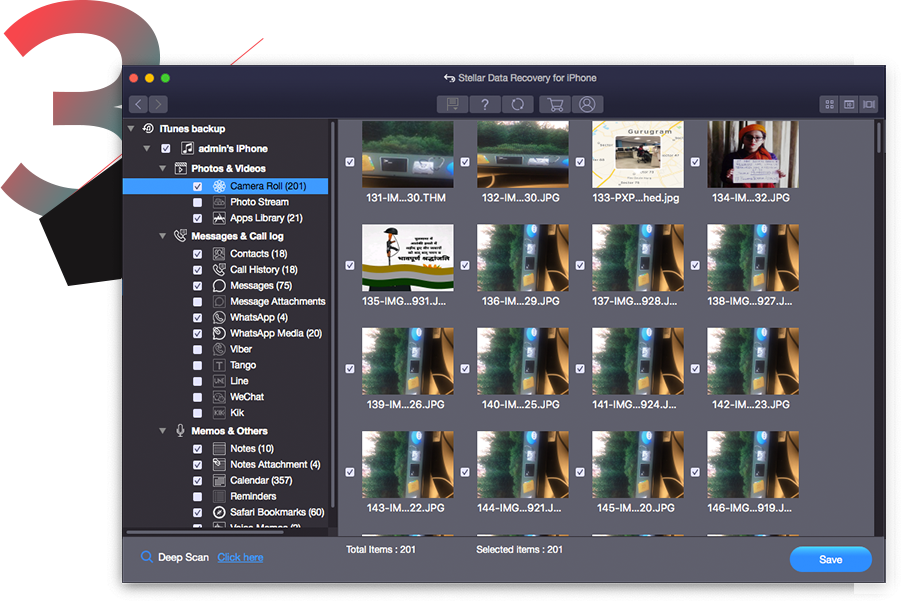Select Call History in the sidebar
The height and width of the screenshot is (601, 901).
coord(263,269)
